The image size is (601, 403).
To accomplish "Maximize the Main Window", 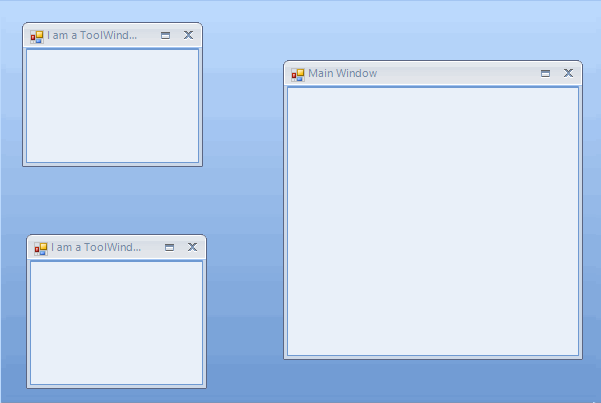I will tap(546, 73).
